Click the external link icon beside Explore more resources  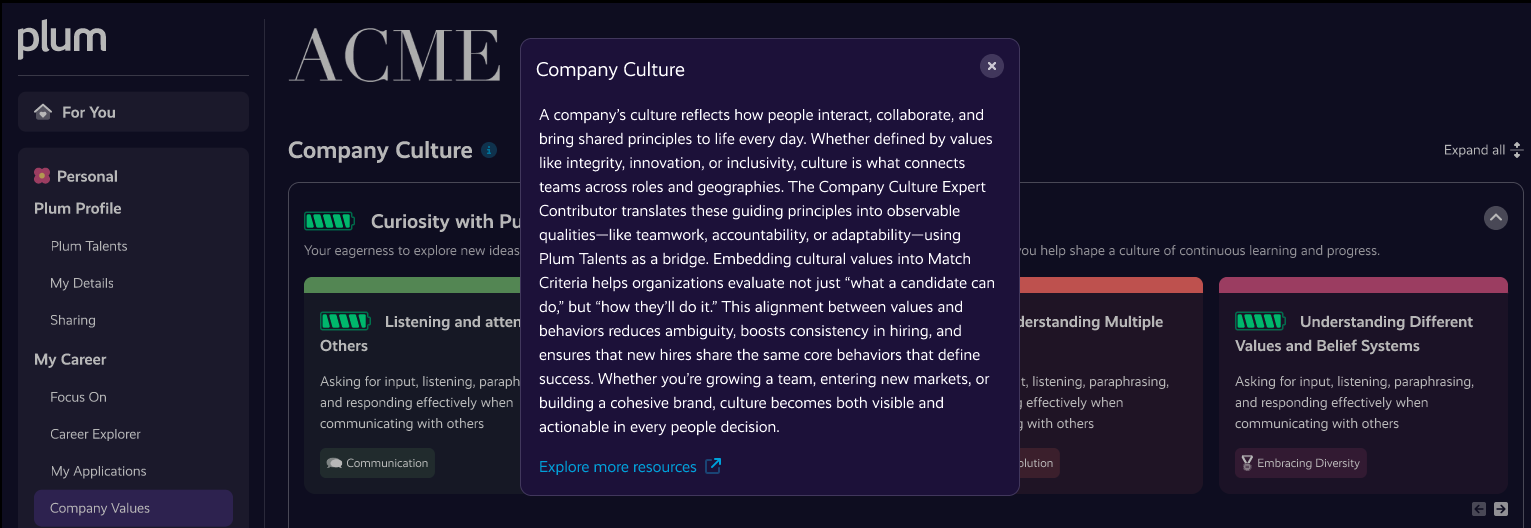tap(713, 466)
